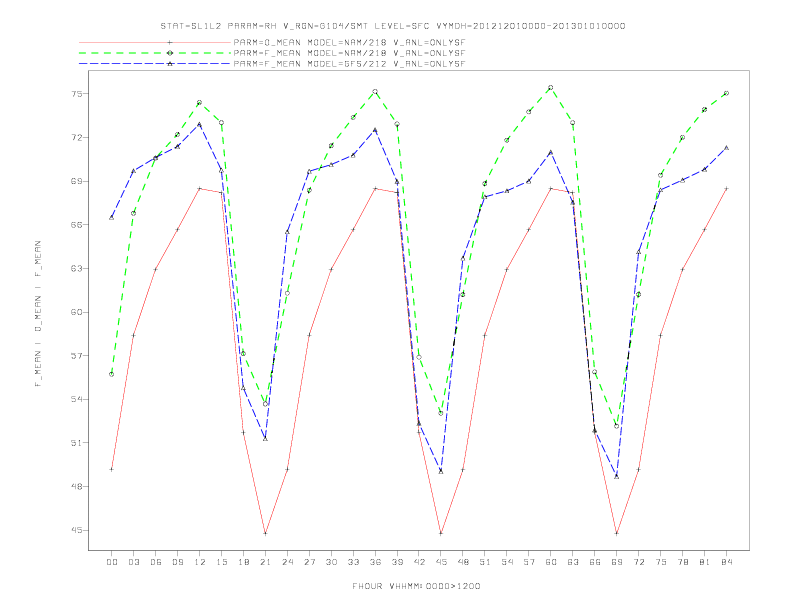Click red plus data point at hour 21 minimum
The width and height of the screenshot is (792, 612).
pos(265,533)
